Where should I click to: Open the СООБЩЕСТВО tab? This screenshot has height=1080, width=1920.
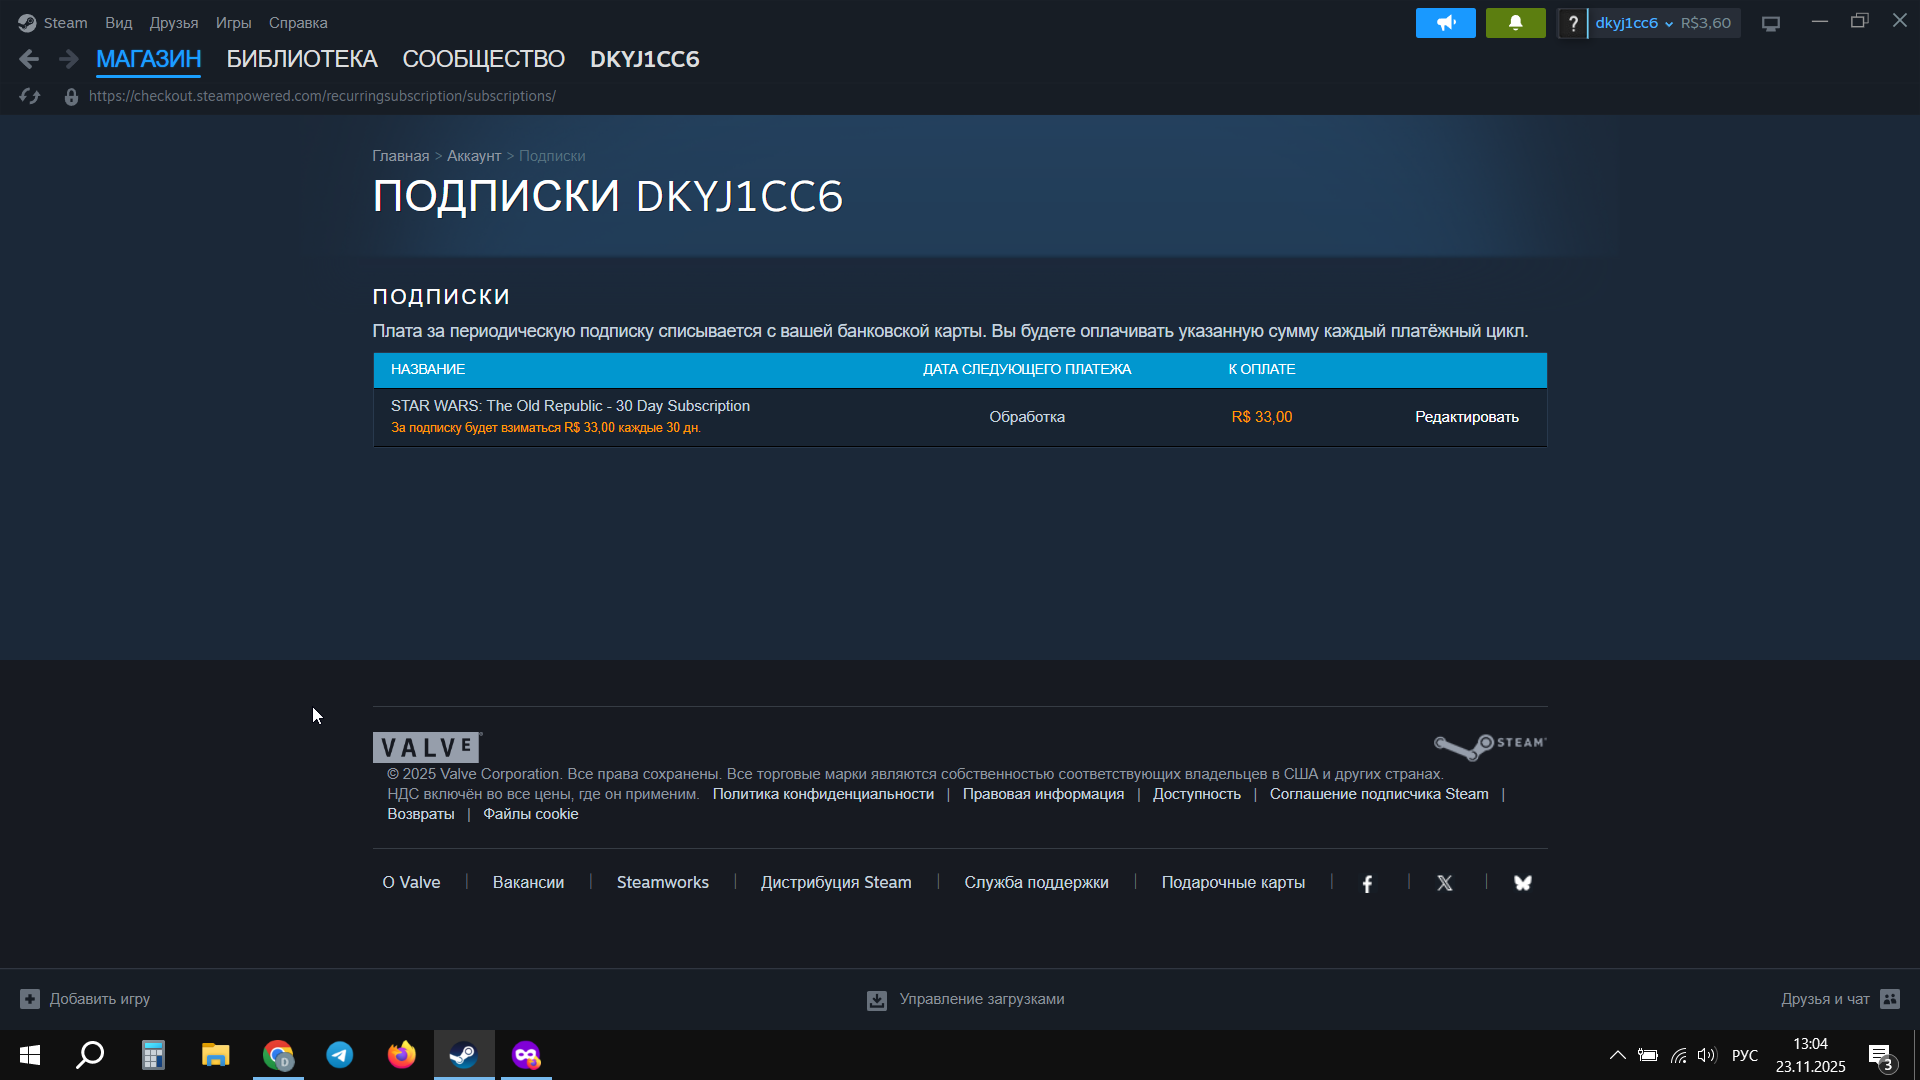coord(483,59)
